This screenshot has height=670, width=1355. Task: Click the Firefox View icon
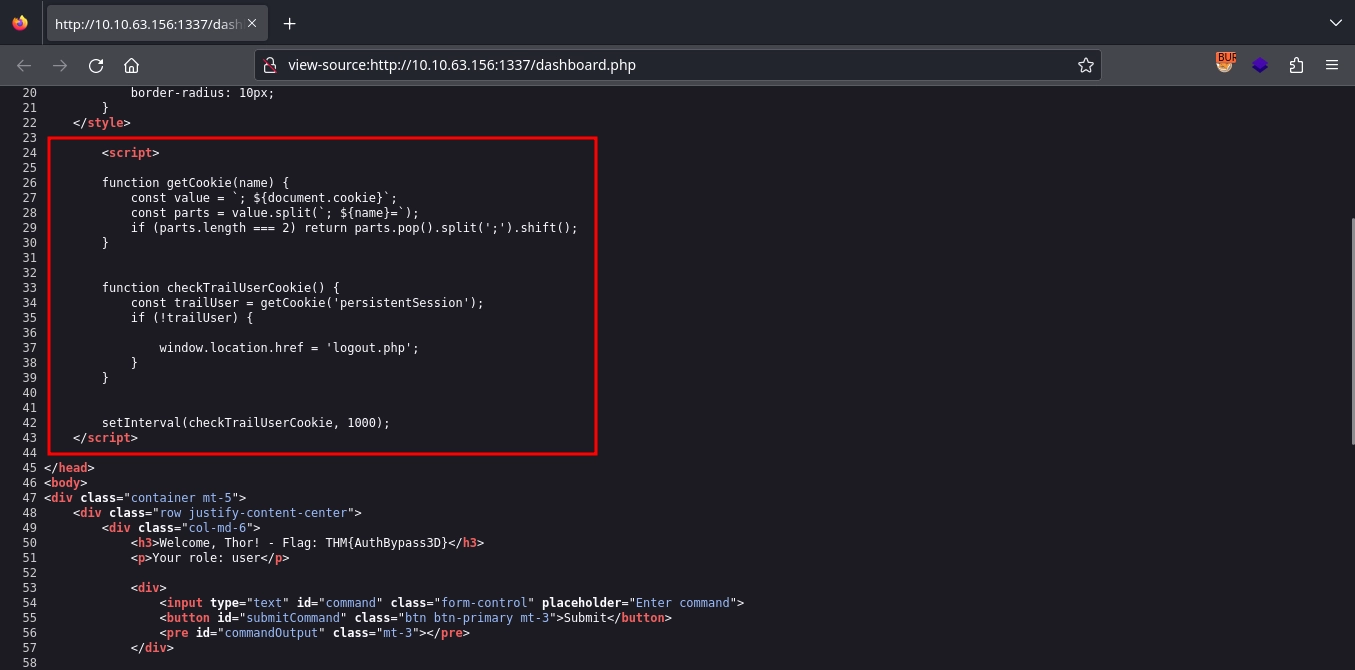[x=20, y=24]
